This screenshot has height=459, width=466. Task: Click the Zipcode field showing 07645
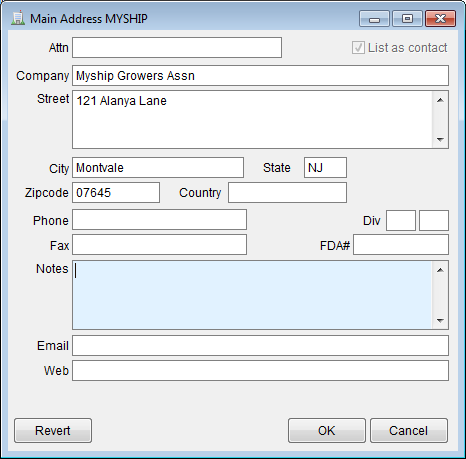click(116, 193)
